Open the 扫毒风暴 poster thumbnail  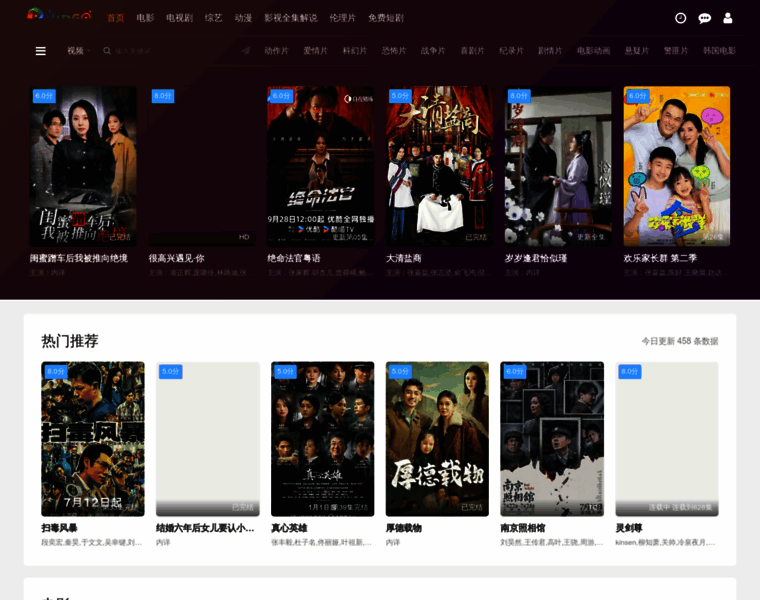click(93, 439)
